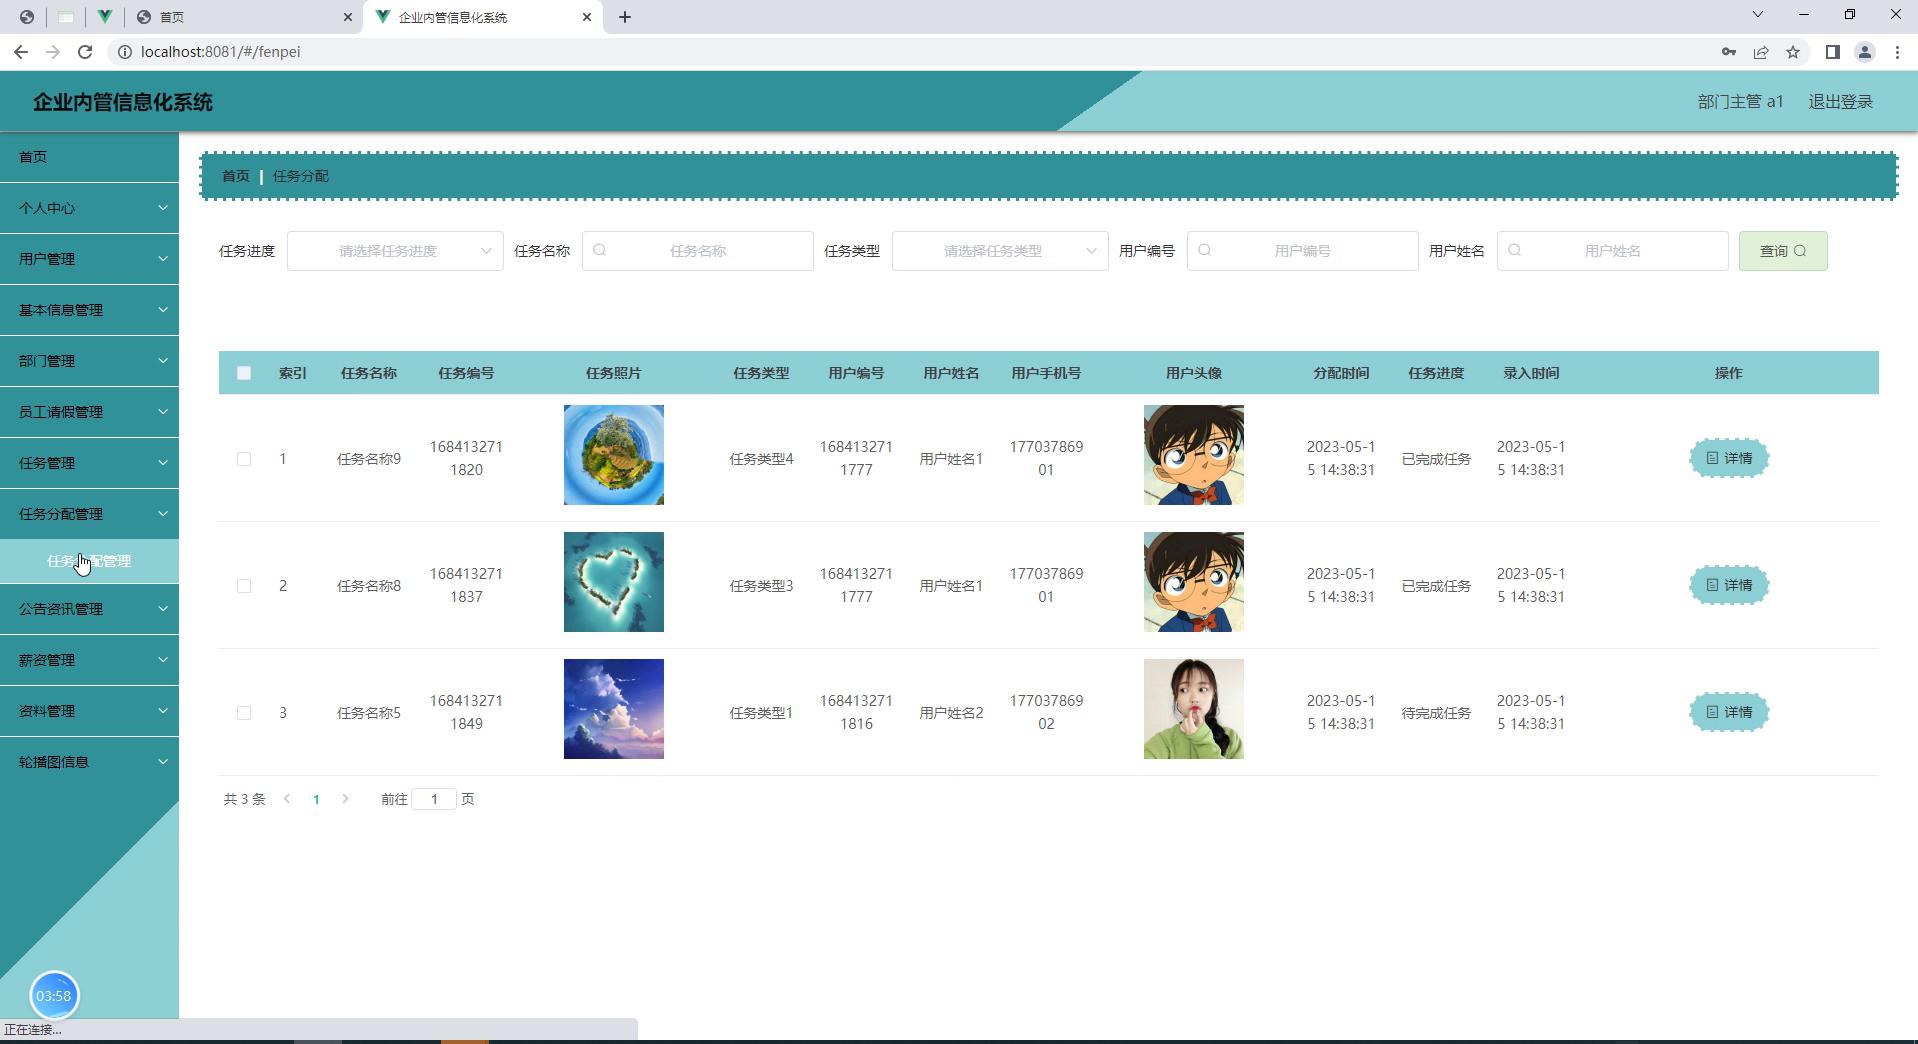Click the page jump number field
This screenshot has width=1918, height=1044.
click(x=434, y=799)
